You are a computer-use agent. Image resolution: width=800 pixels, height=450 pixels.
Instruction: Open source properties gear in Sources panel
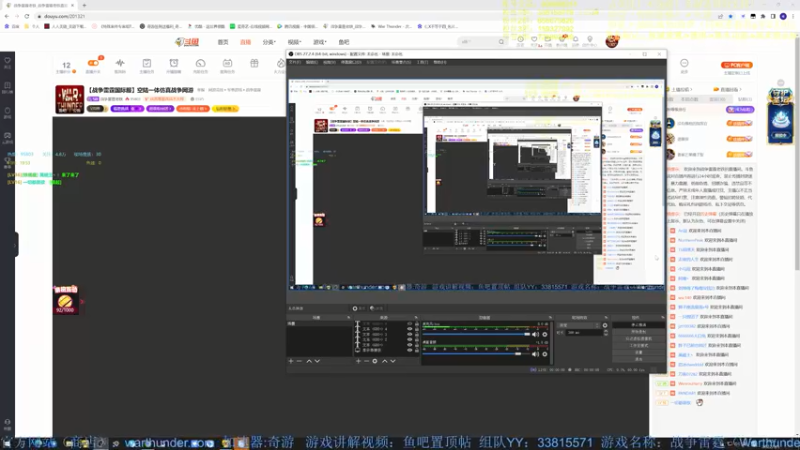coord(375,361)
